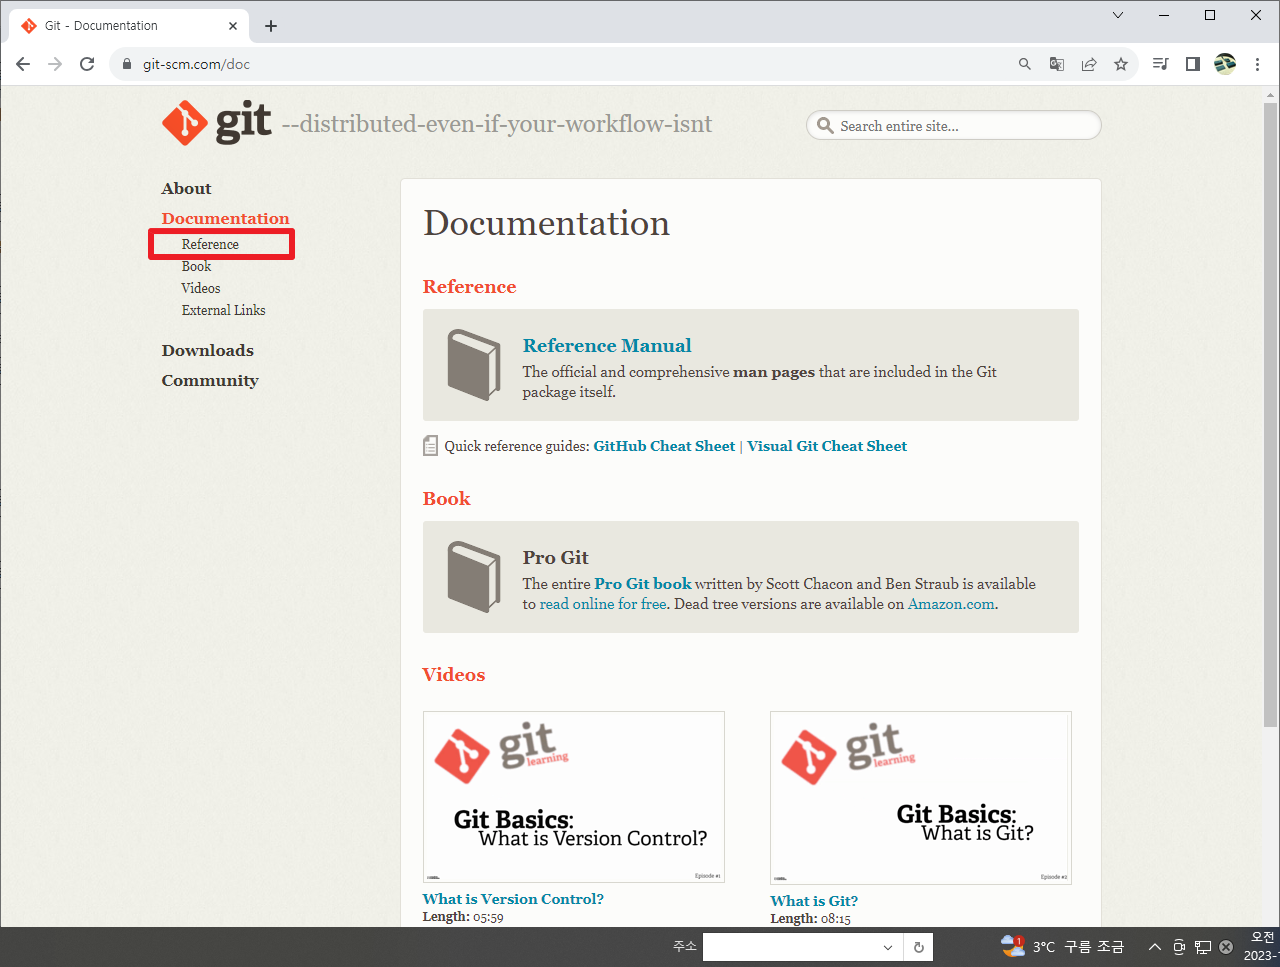Click the quick reference document icon
Viewport: 1280px width, 967px height.
[x=430, y=446]
